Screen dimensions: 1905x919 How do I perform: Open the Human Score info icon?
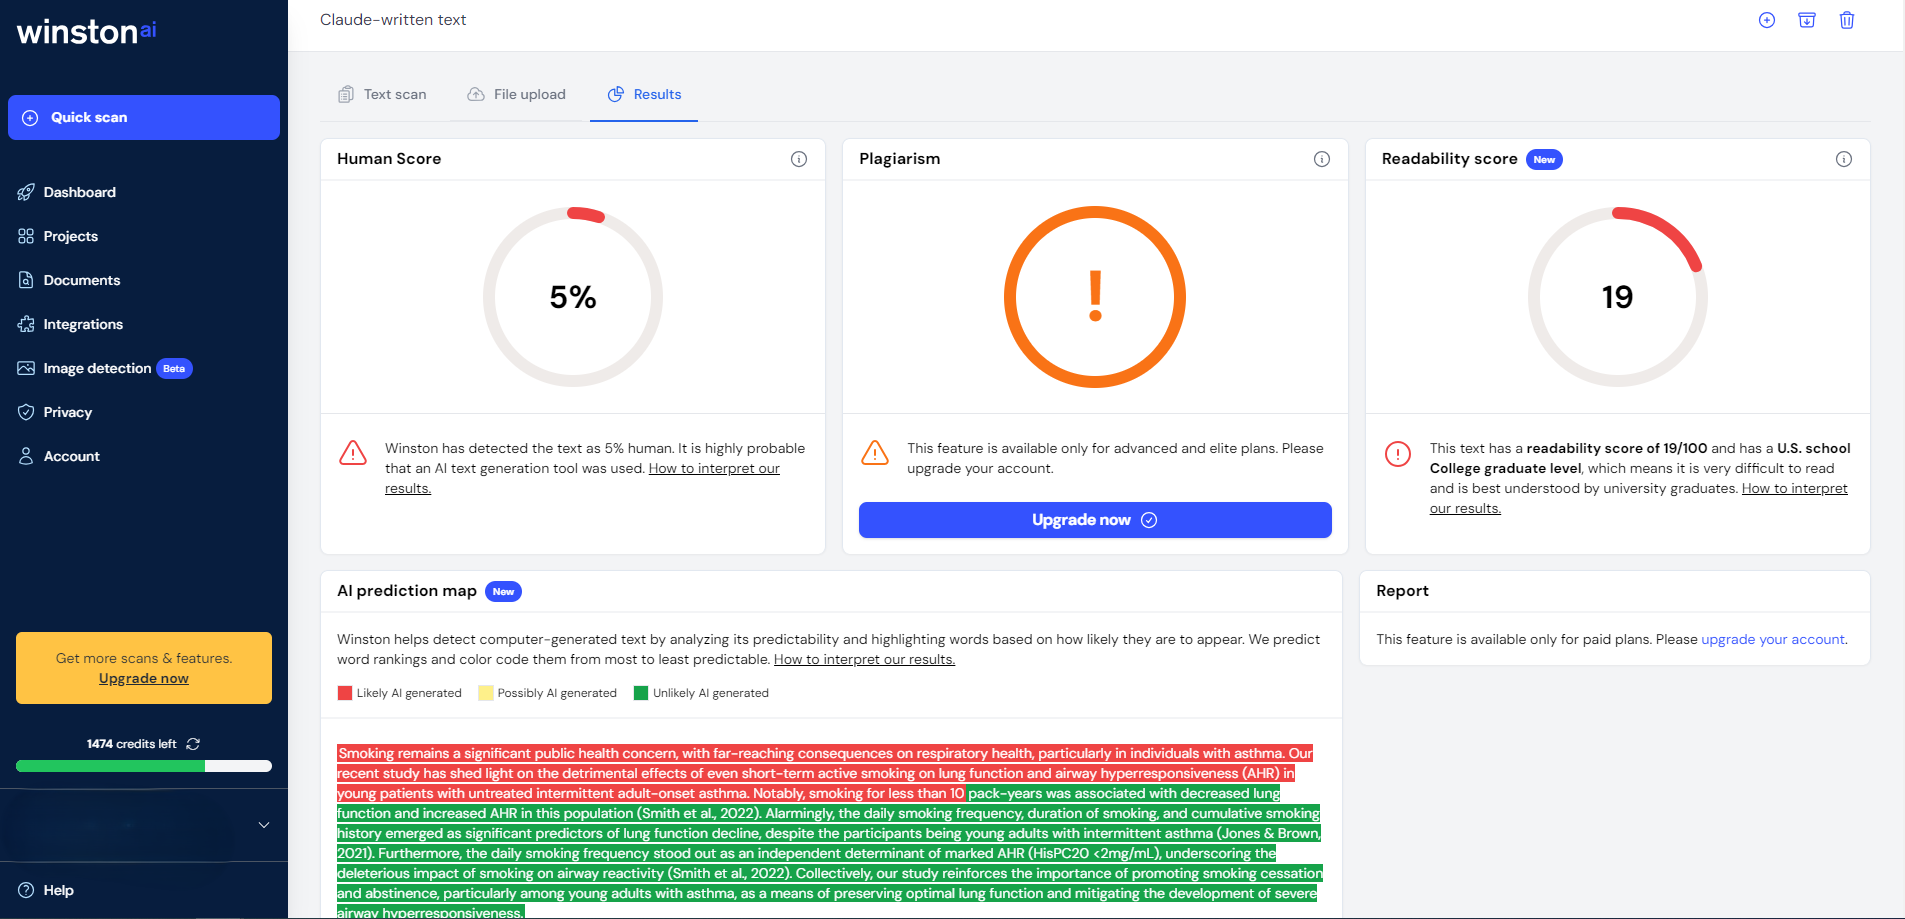click(x=799, y=159)
